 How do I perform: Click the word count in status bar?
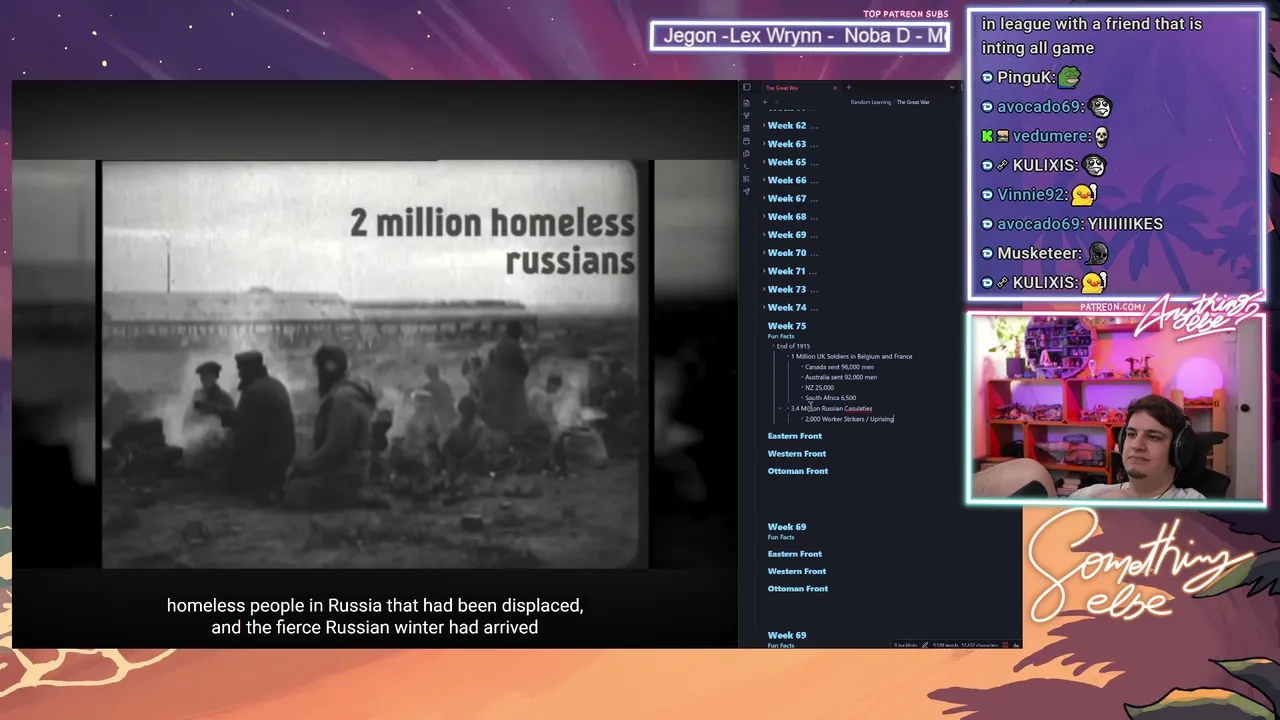[x=945, y=645]
